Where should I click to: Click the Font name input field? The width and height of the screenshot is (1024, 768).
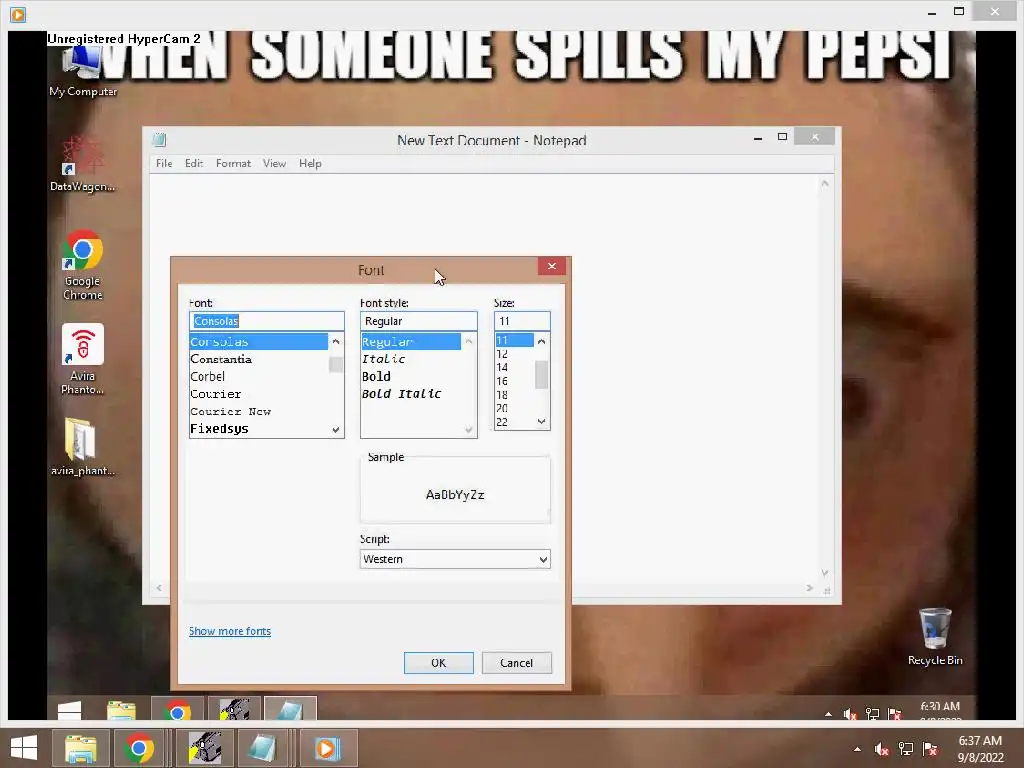[266, 321]
